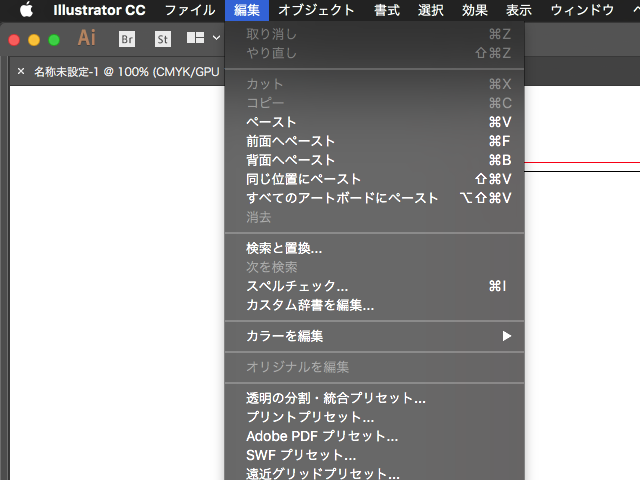This screenshot has width=640, height=480.
Task: Choose すべてのアートボードにペースト menu item
Action: click(374, 198)
